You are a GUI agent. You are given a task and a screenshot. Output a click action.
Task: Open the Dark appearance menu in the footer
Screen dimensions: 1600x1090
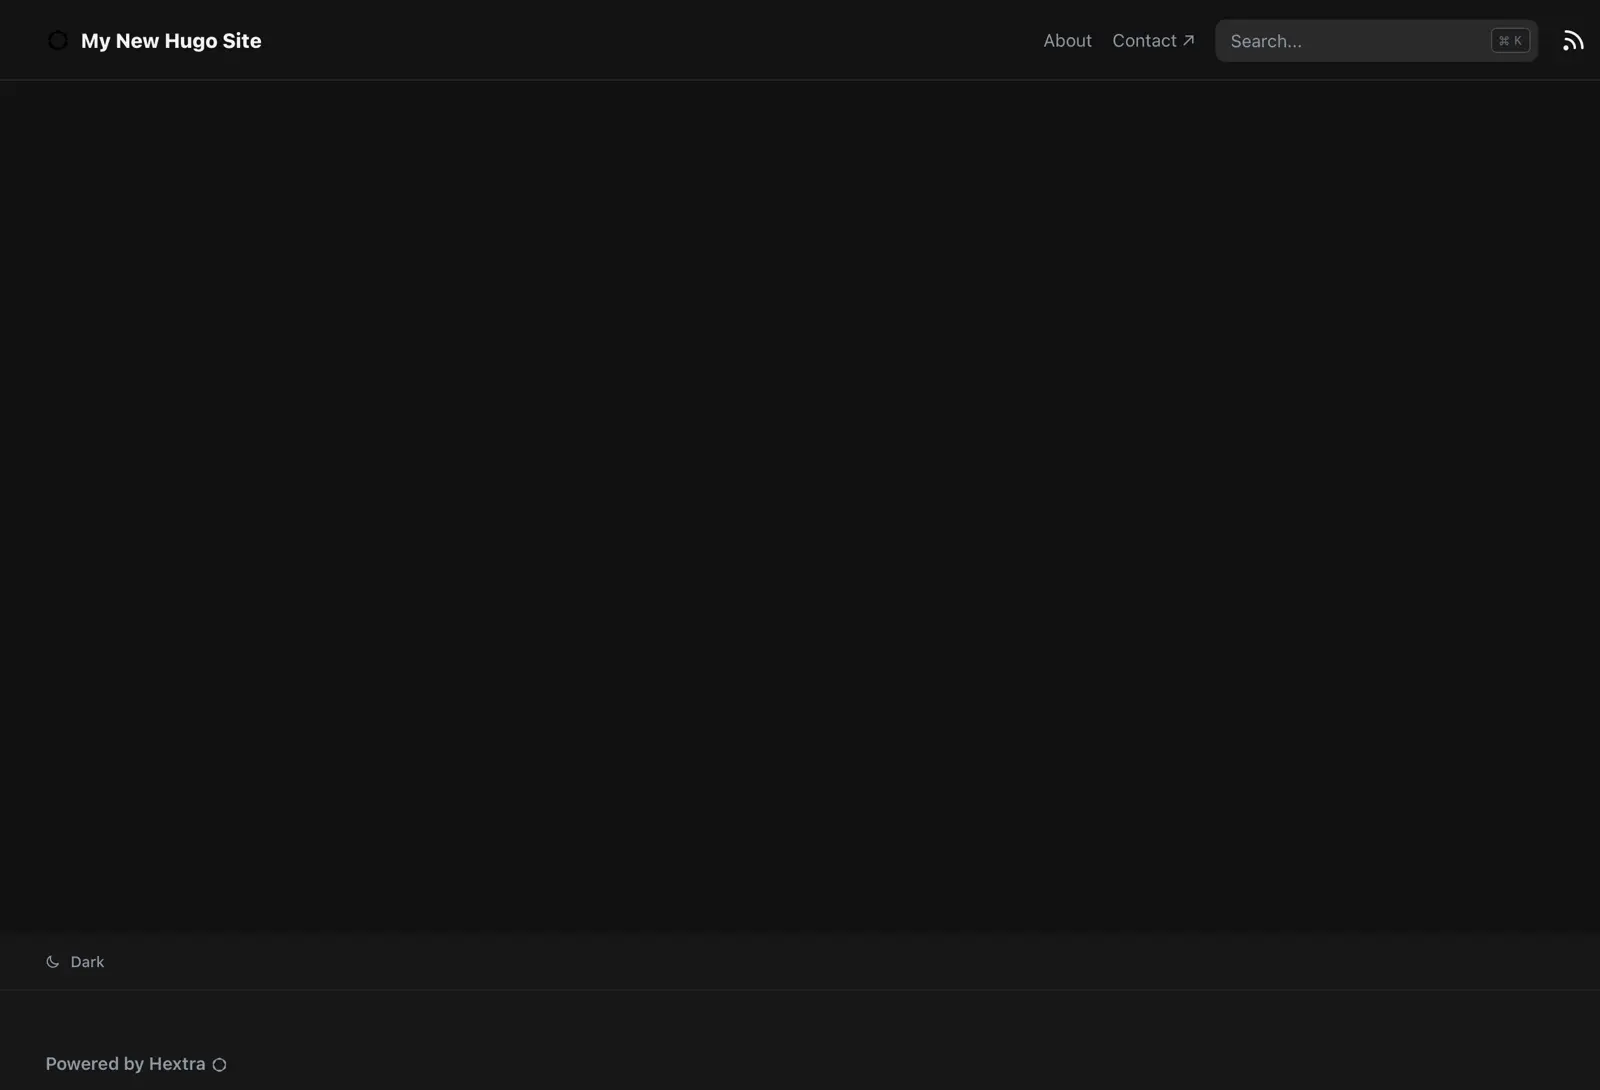[75, 961]
